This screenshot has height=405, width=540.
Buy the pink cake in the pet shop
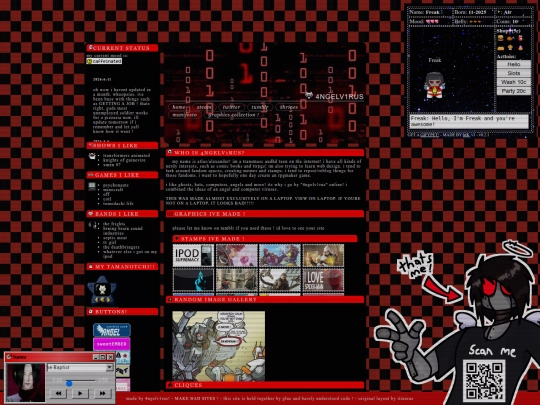point(520,48)
